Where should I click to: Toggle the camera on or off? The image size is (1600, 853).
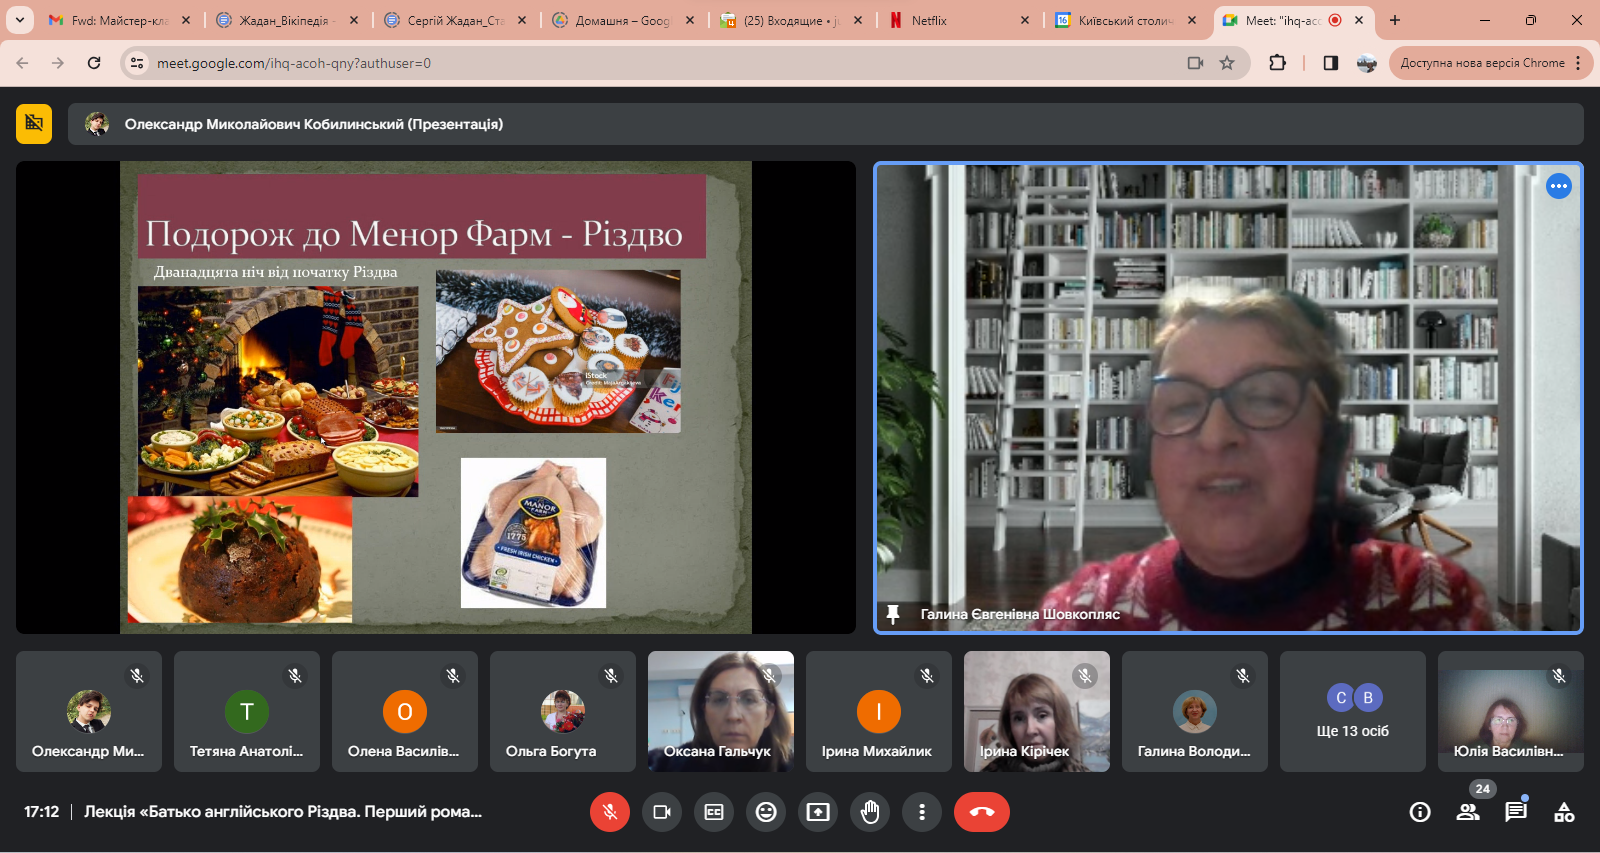(662, 812)
